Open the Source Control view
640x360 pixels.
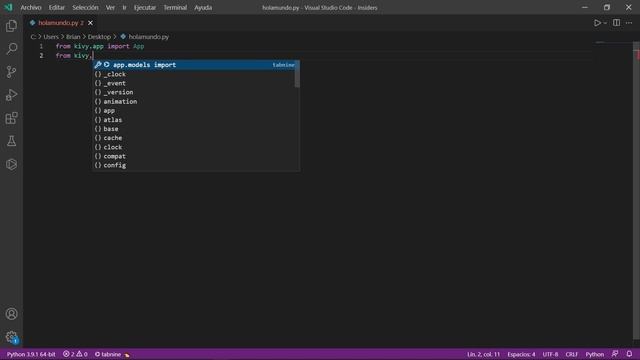click(x=11, y=72)
